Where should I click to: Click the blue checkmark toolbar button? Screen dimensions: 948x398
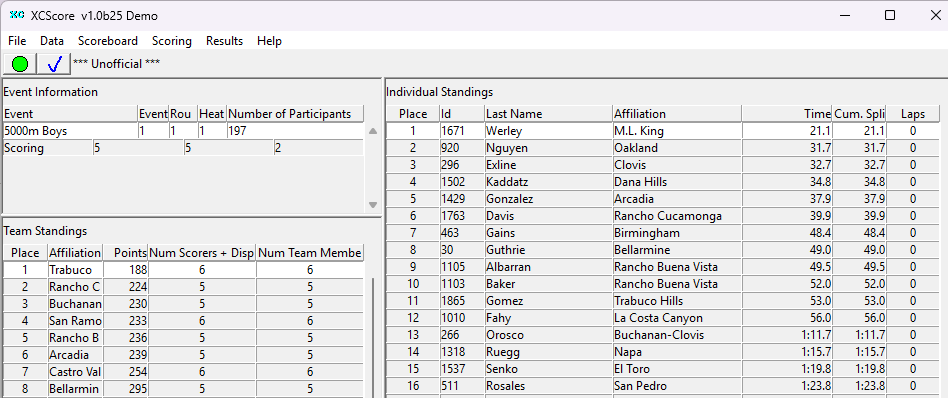click(x=54, y=64)
